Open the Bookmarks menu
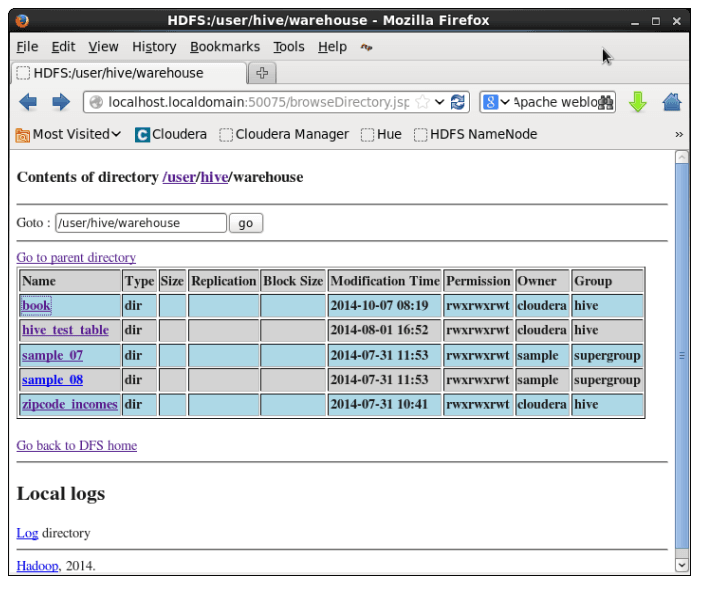704x589 pixels. pos(227,47)
